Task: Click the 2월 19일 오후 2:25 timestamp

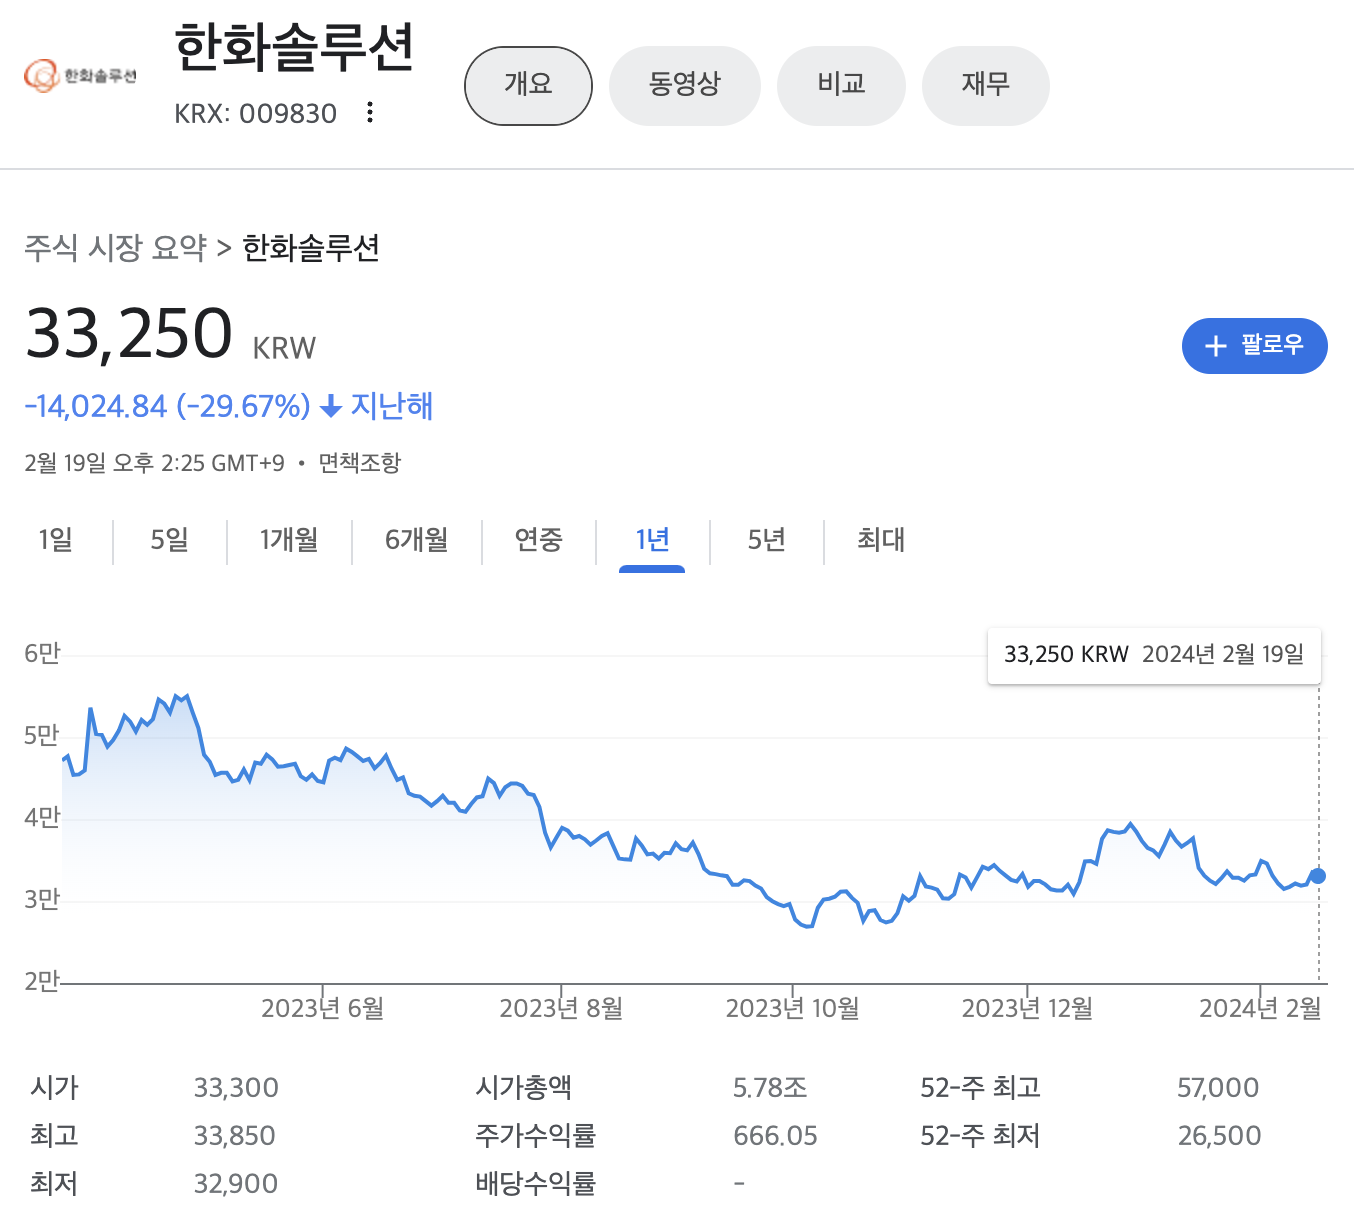Action: pyautogui.click(x=154, y=463)
